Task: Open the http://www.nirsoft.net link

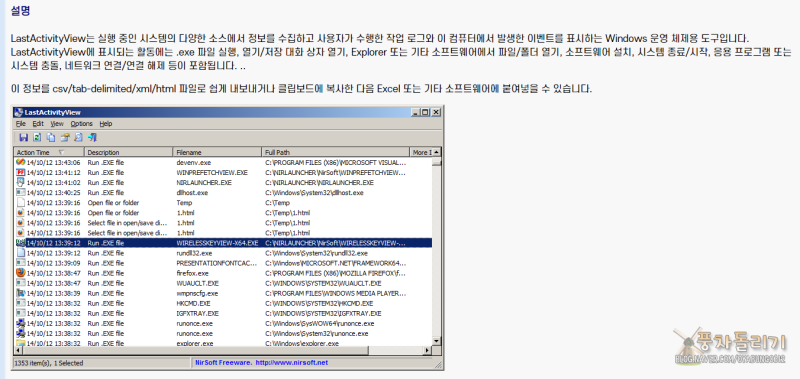Action: tap(291, 363)
